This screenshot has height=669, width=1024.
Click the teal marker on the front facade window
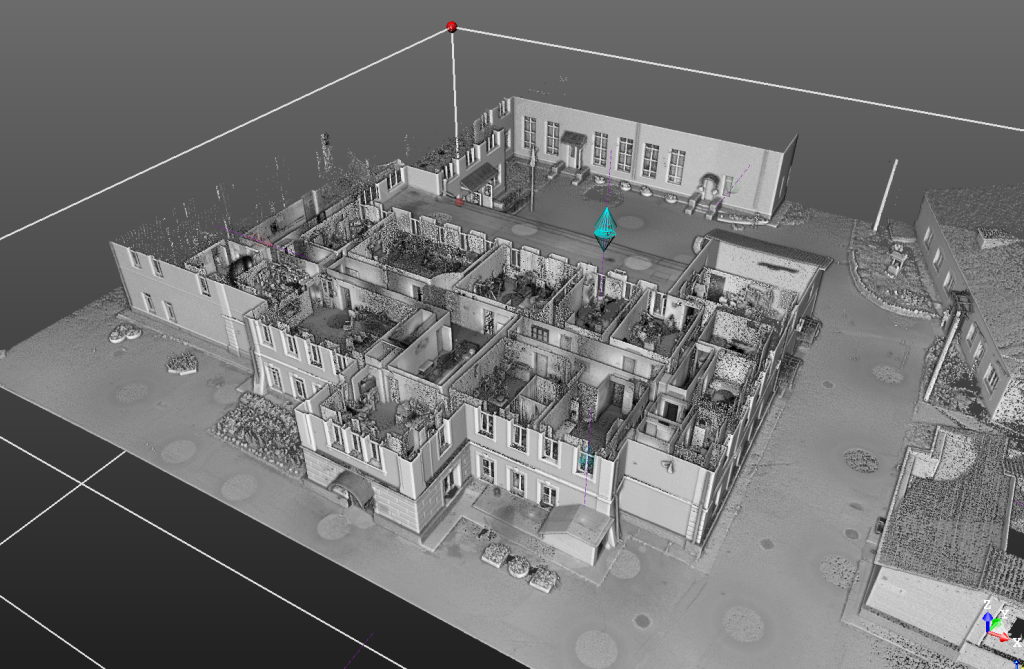pyautogui.click(x=585, y=461)
